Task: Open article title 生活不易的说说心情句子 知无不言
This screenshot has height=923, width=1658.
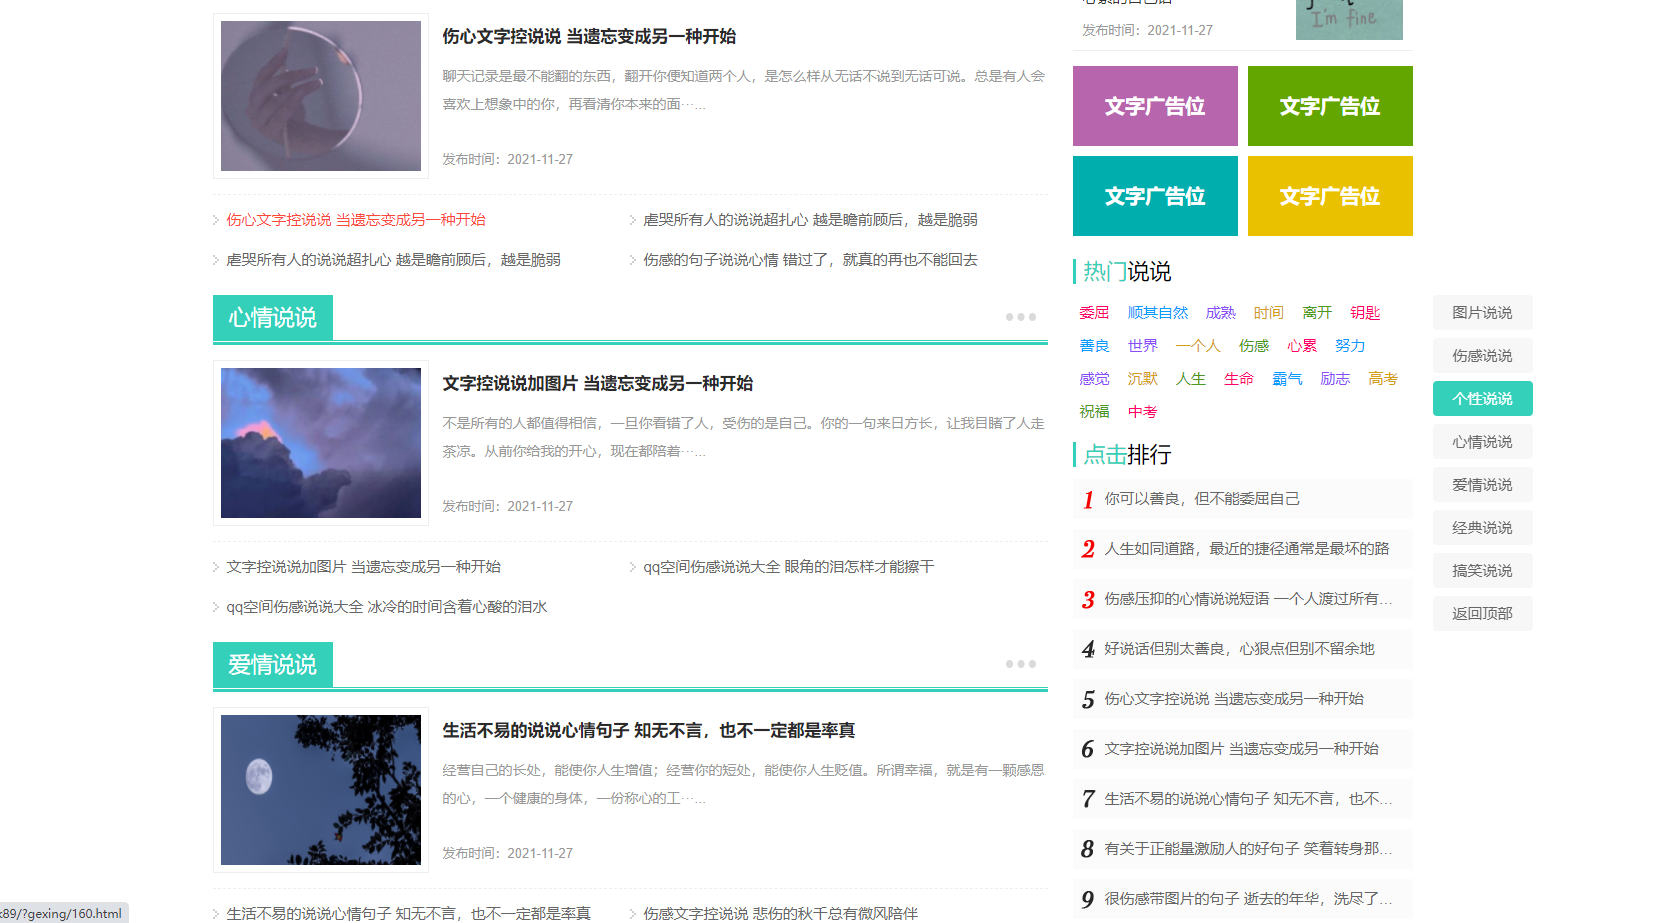Action: (649, 730)
